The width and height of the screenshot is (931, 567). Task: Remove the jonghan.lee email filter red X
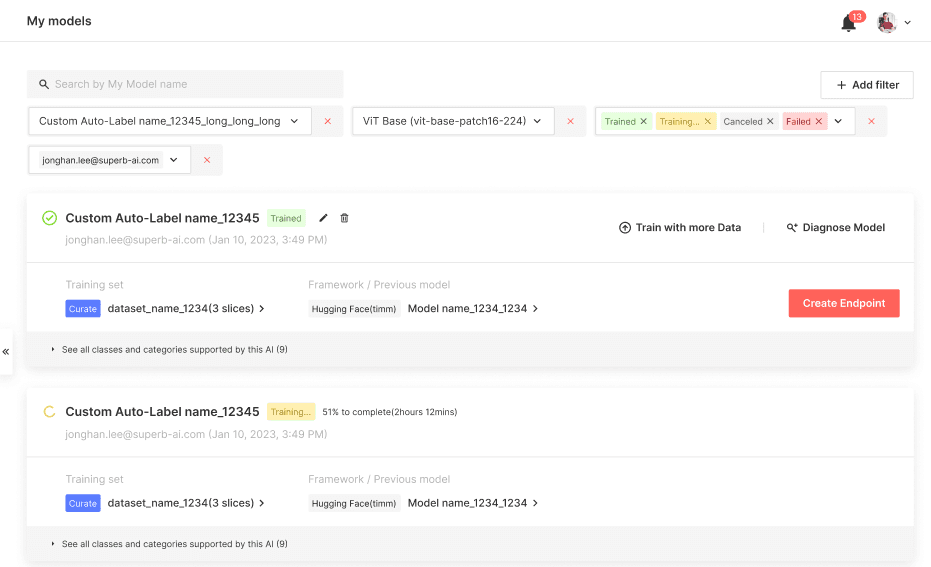click(x=207, y=160)
